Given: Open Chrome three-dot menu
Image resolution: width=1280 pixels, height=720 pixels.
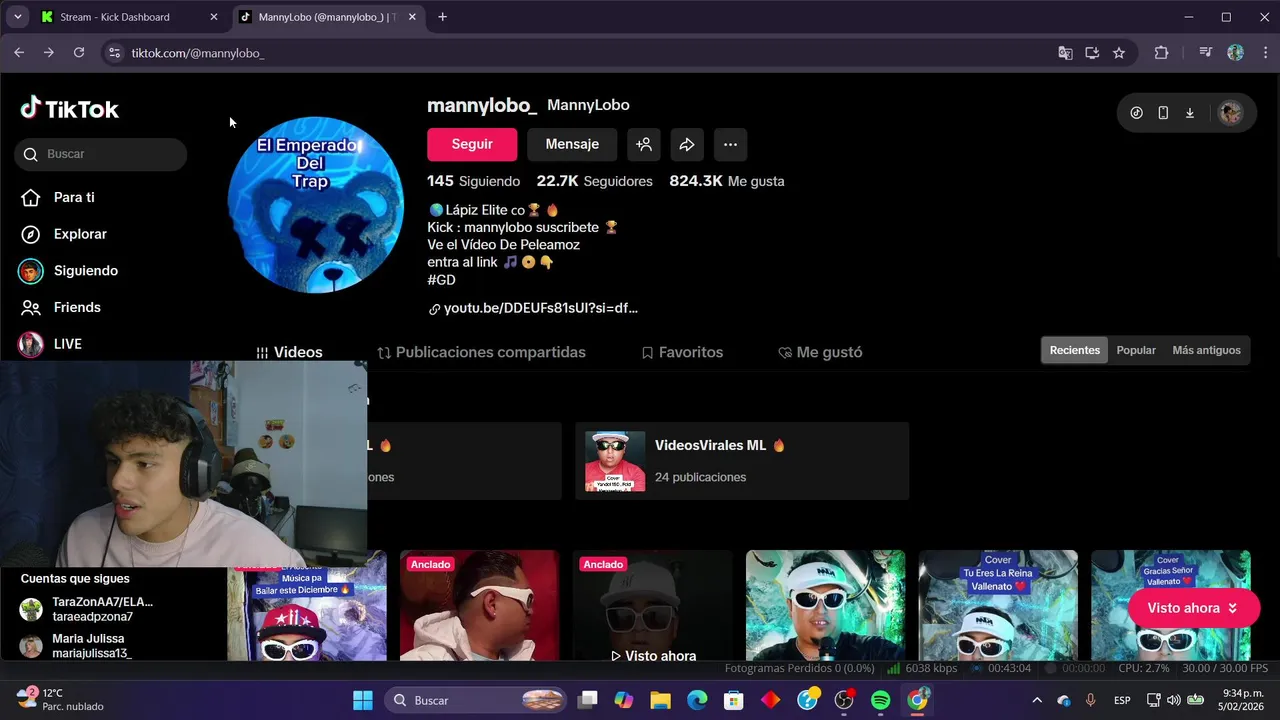Looking at the screenshot, I should tap(1264, 53).
